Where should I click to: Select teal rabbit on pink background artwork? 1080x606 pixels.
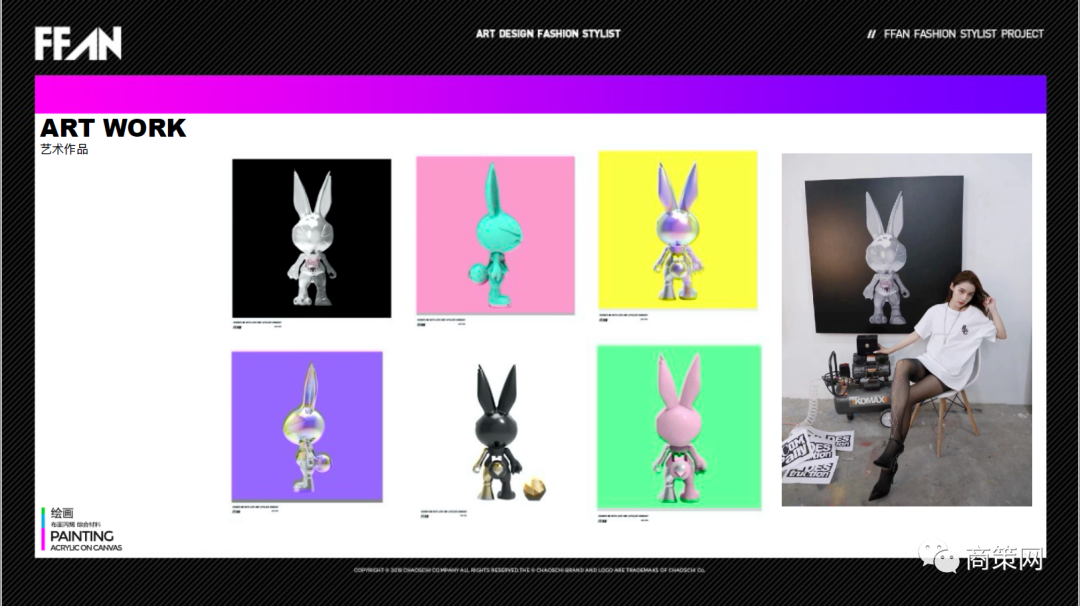click(x=495, y=236)
